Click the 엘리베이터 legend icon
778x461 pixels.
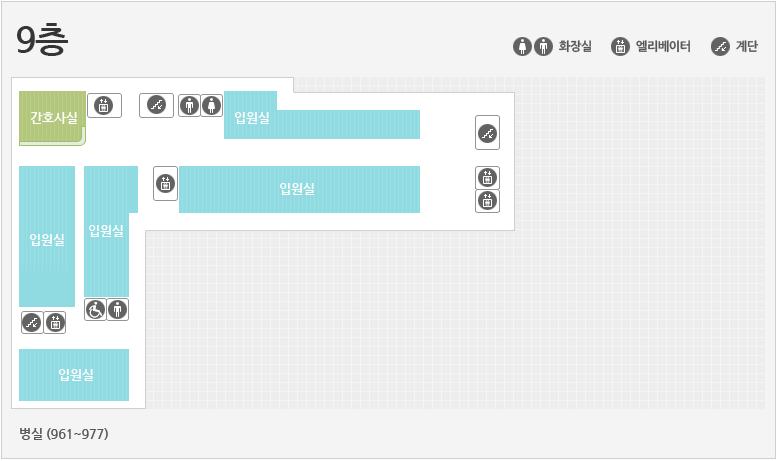[x=620, y=47]
